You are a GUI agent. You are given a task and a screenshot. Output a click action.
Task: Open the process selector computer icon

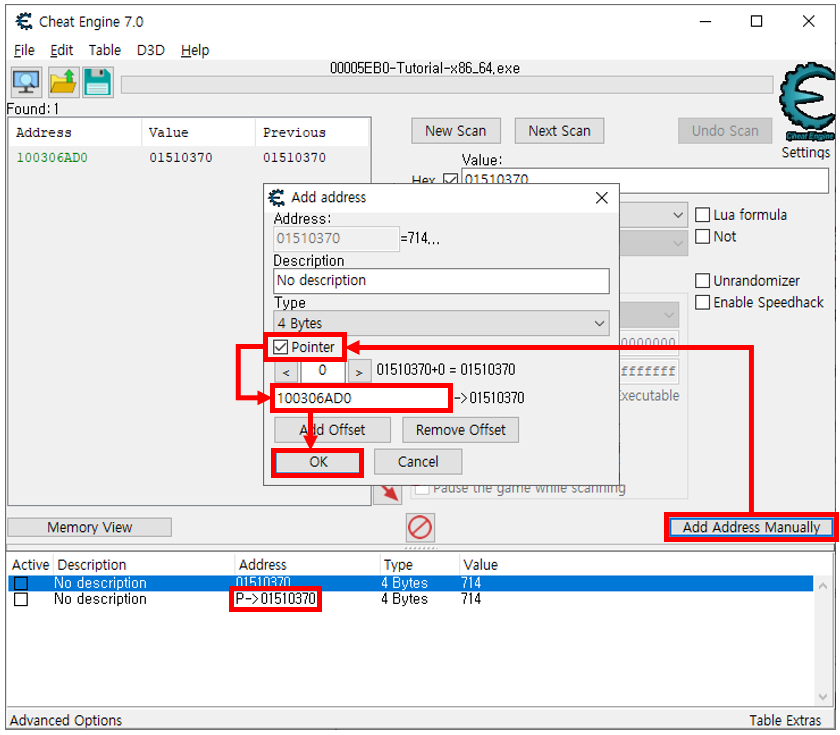click(x=26, y=82)
